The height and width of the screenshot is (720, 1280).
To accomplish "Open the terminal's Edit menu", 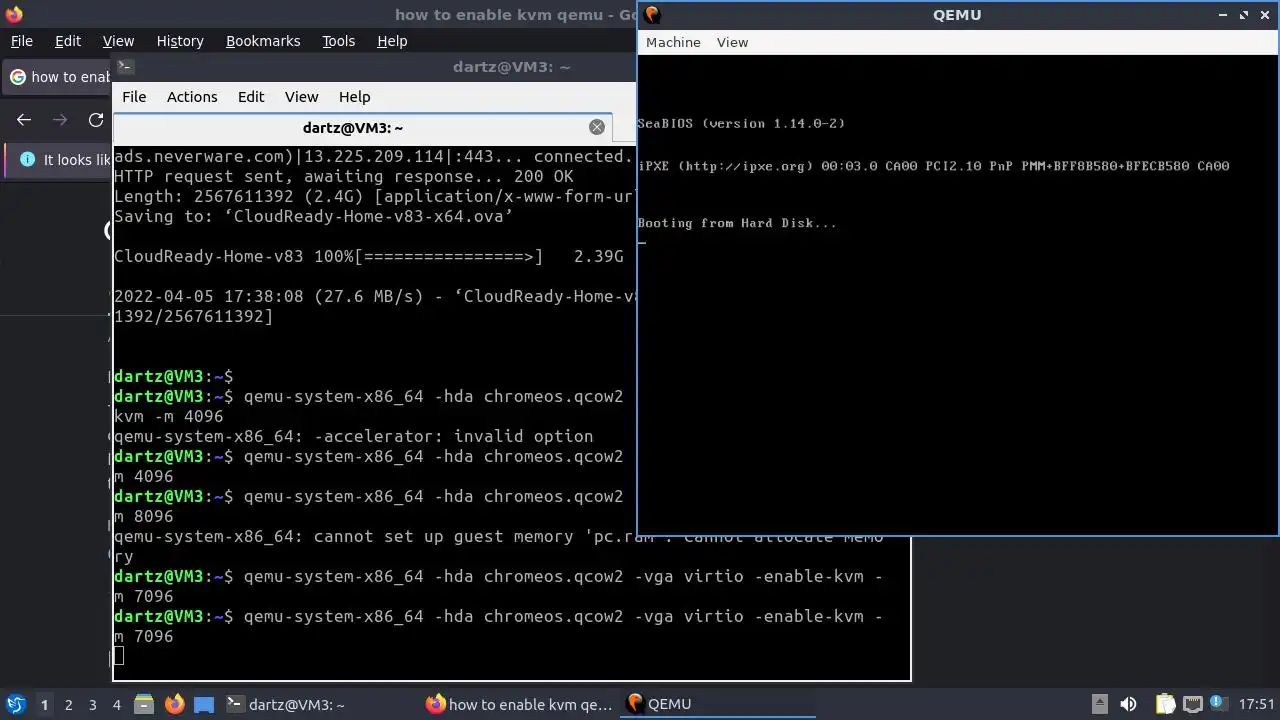I will [251, 97].
